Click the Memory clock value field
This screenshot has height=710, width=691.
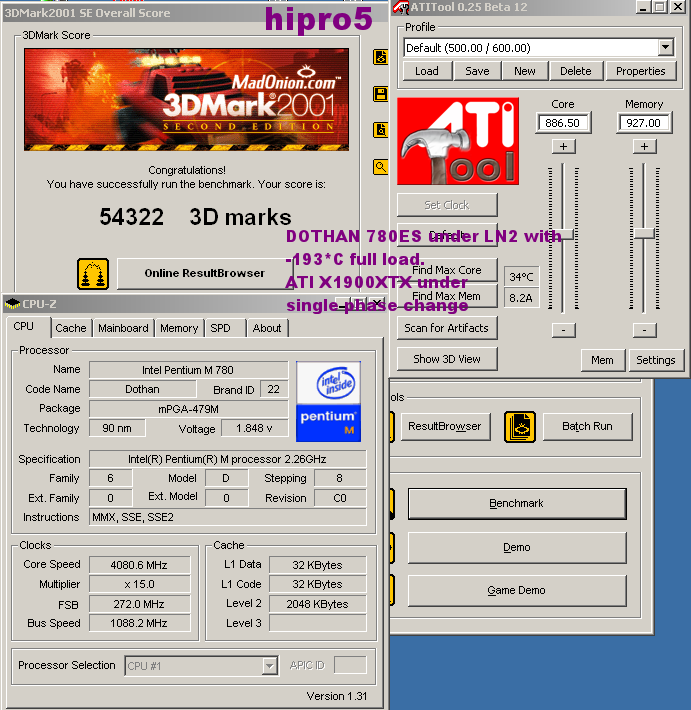644,123
